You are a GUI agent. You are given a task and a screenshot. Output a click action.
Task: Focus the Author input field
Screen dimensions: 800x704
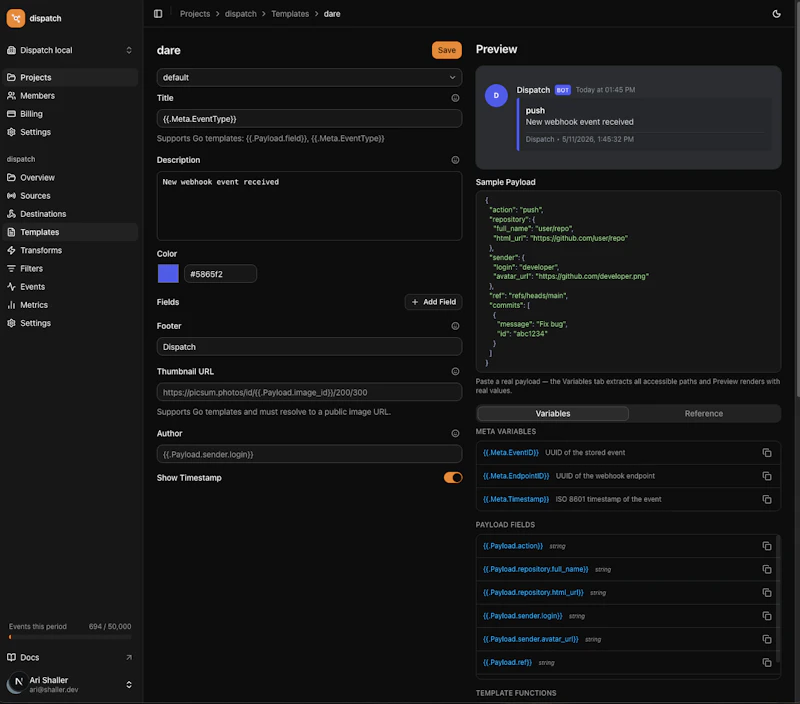[x=309, y=454]
